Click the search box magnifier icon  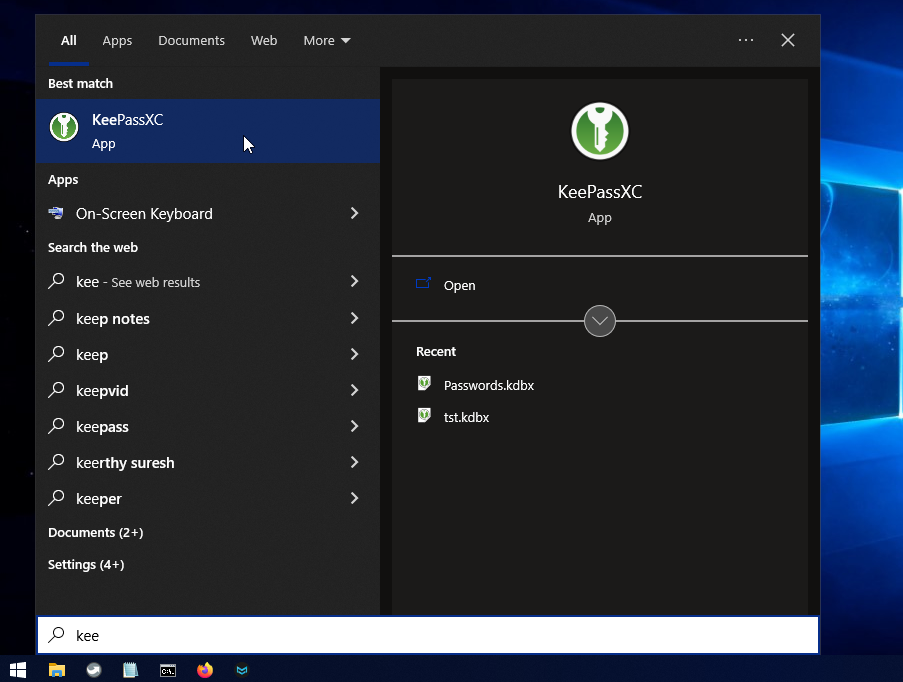click(x=56, y=635)
